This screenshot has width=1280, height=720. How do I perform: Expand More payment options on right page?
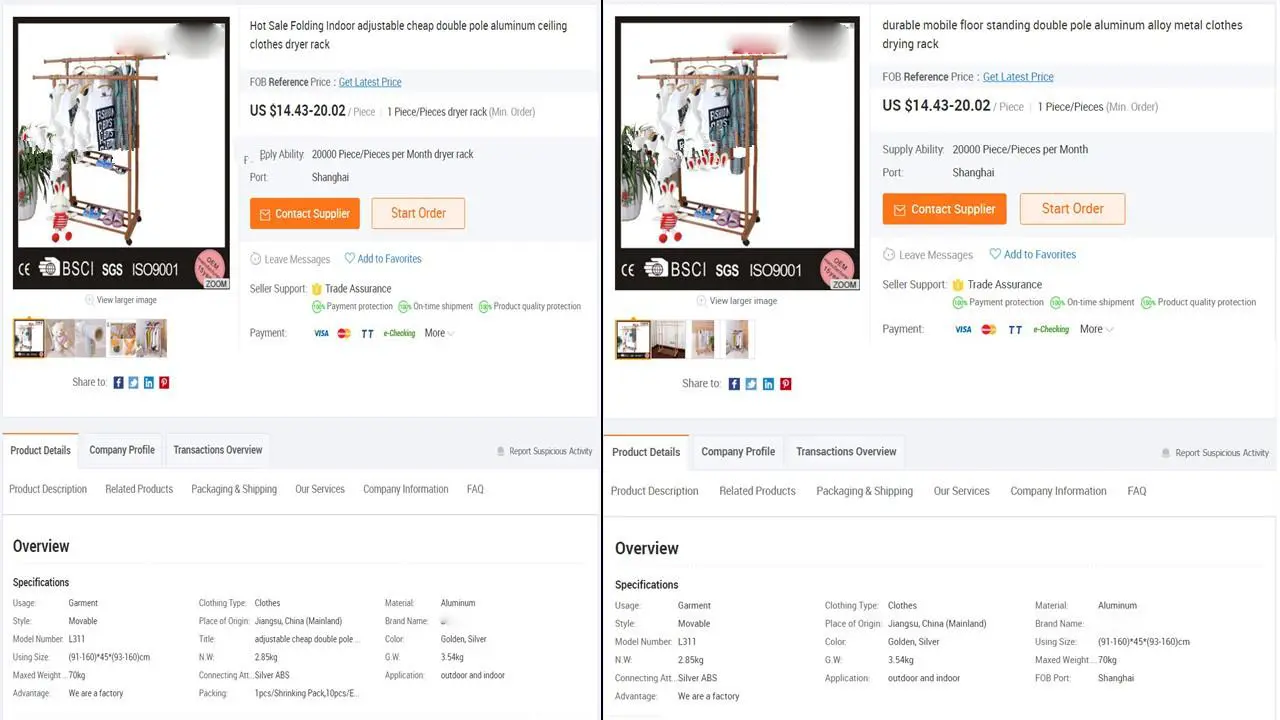(1096, 329)
